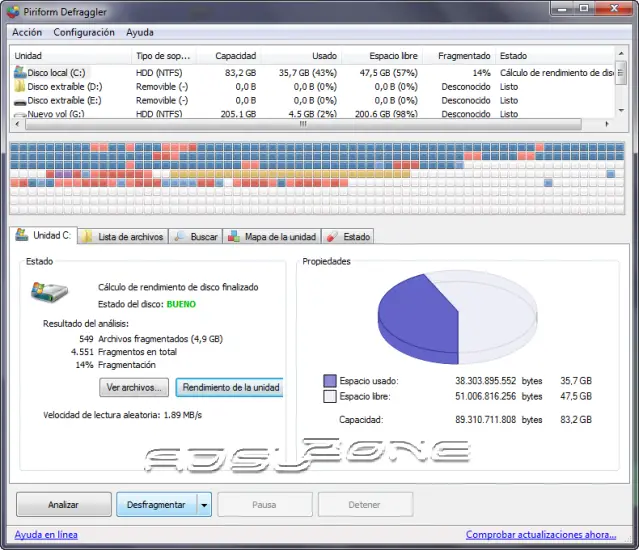Click the Estado pill icon

[333, 237]
